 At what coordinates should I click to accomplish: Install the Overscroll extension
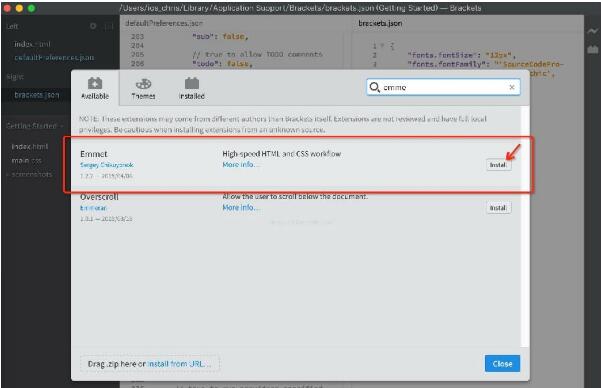[x=498, y=208]
